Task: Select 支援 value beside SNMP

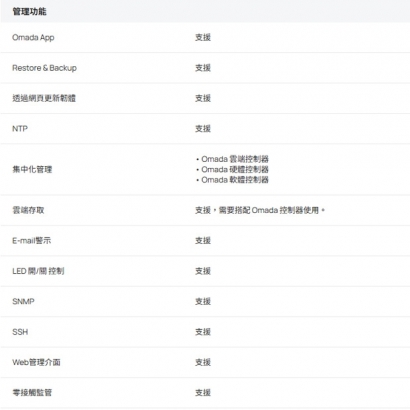Action: pos(203,301)
